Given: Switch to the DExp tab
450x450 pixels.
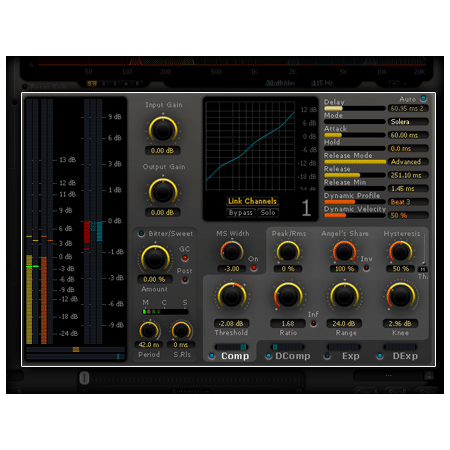Looking at the screenshot, I should coord(405,356).
